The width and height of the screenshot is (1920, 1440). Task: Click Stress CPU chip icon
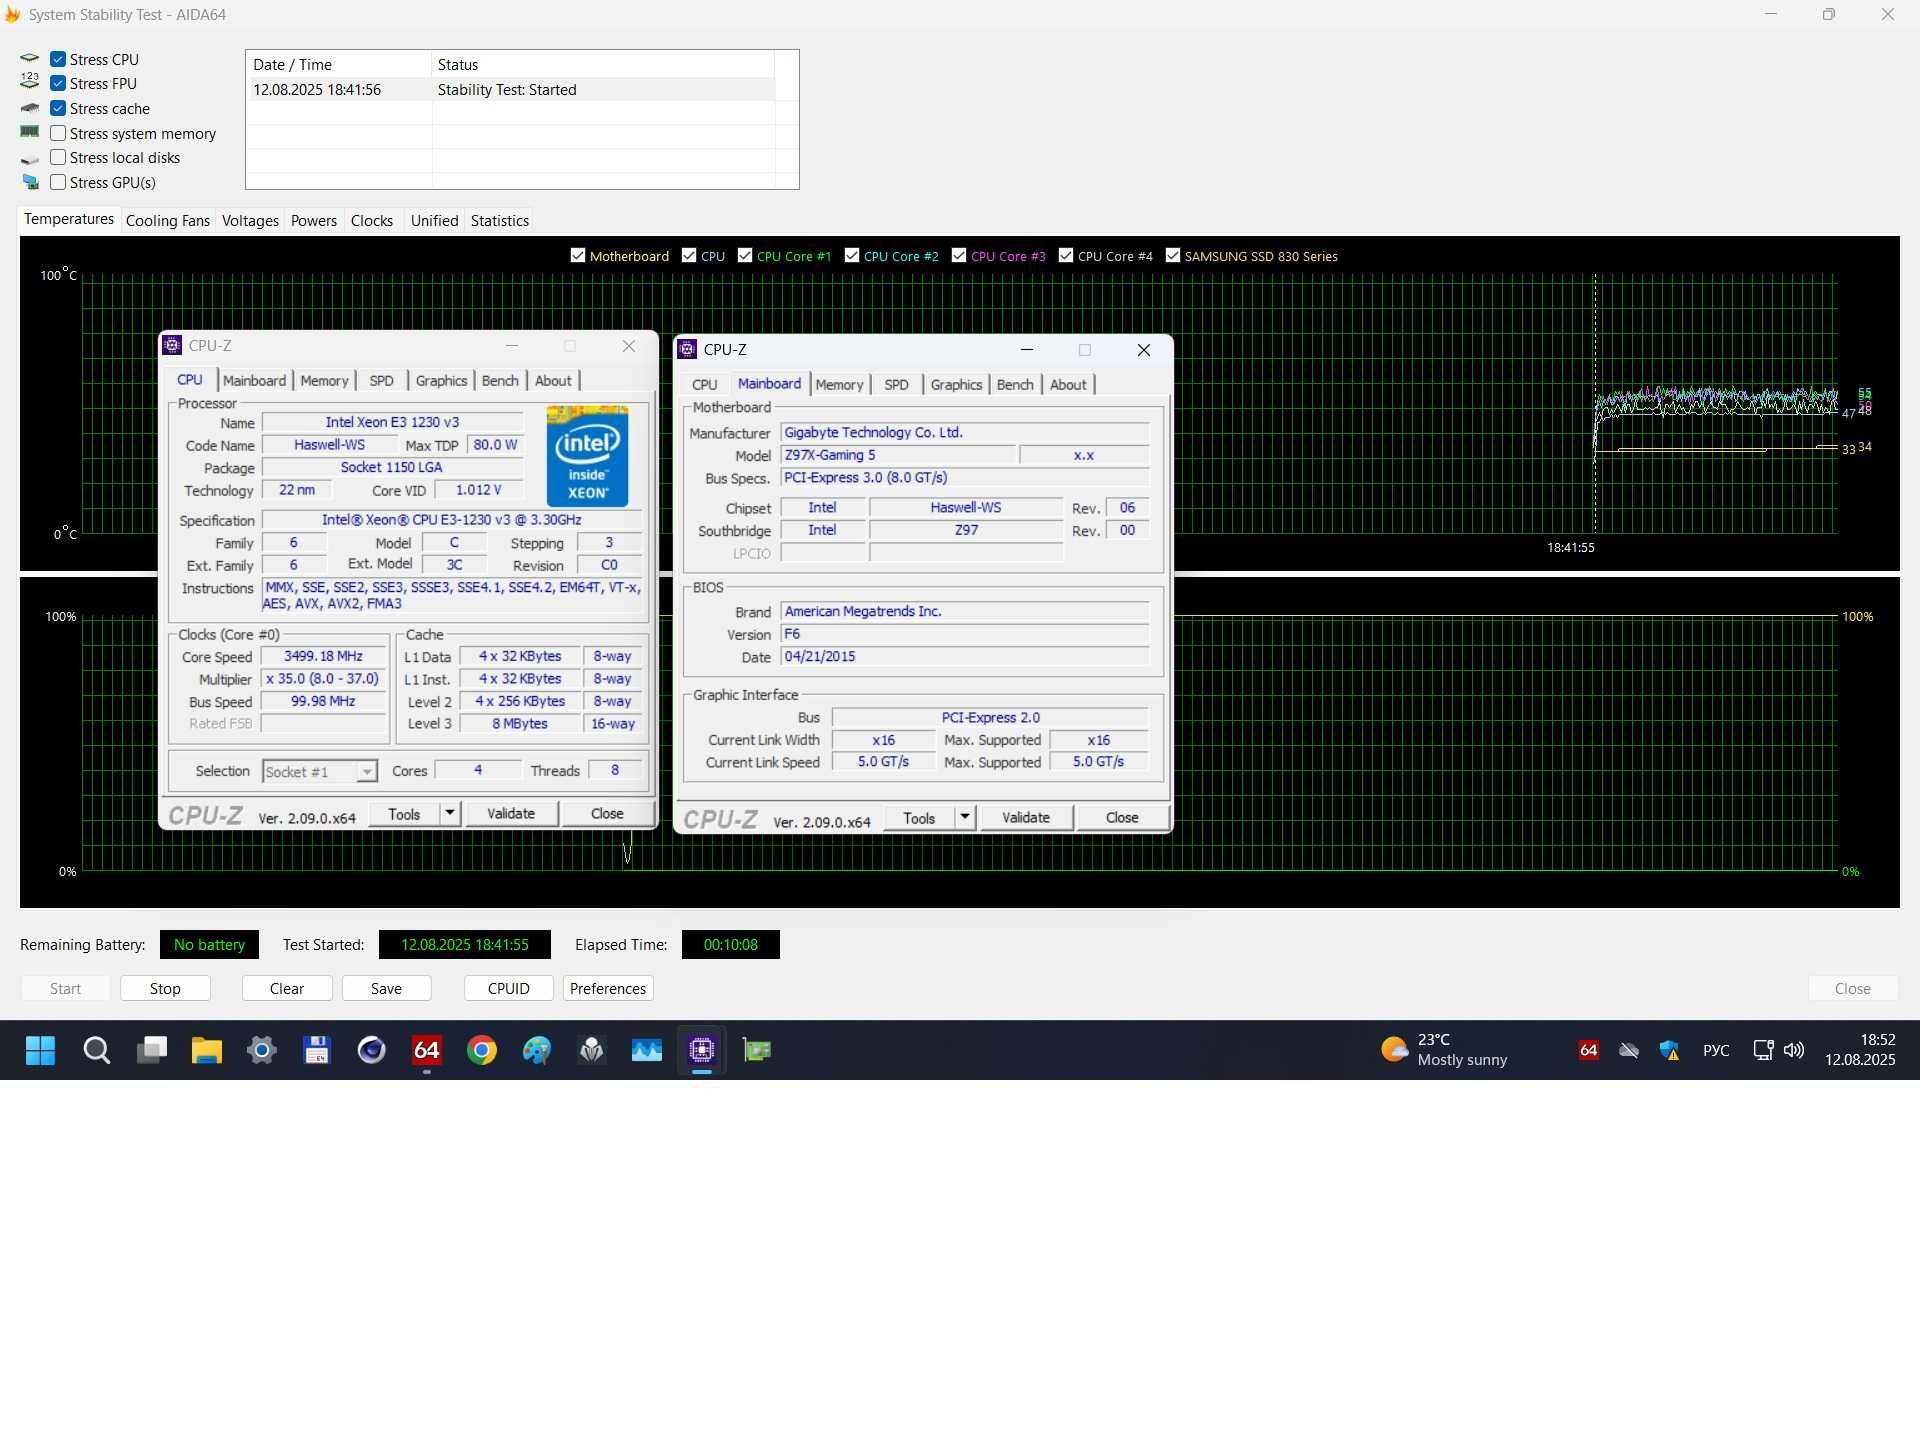[x=30, y=59]
